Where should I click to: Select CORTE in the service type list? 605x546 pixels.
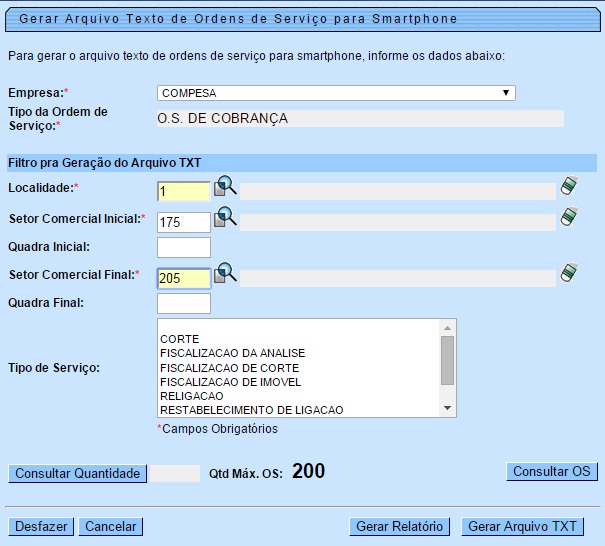click(x=180, y=340)
